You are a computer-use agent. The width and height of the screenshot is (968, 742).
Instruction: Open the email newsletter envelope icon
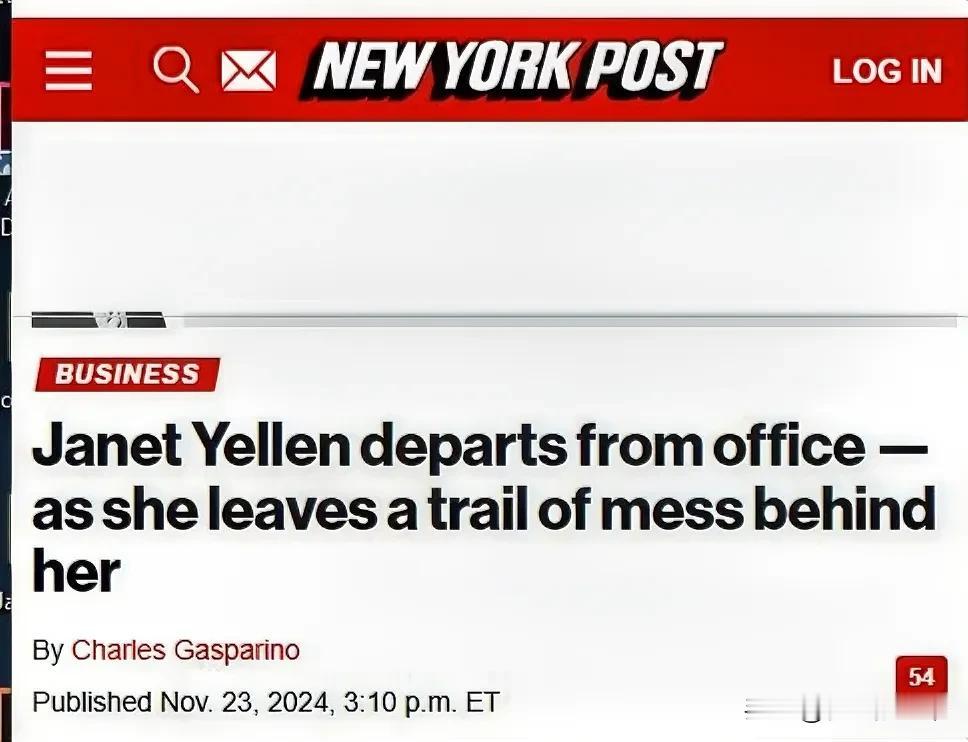pyautogui.click(x=247, y=72)
